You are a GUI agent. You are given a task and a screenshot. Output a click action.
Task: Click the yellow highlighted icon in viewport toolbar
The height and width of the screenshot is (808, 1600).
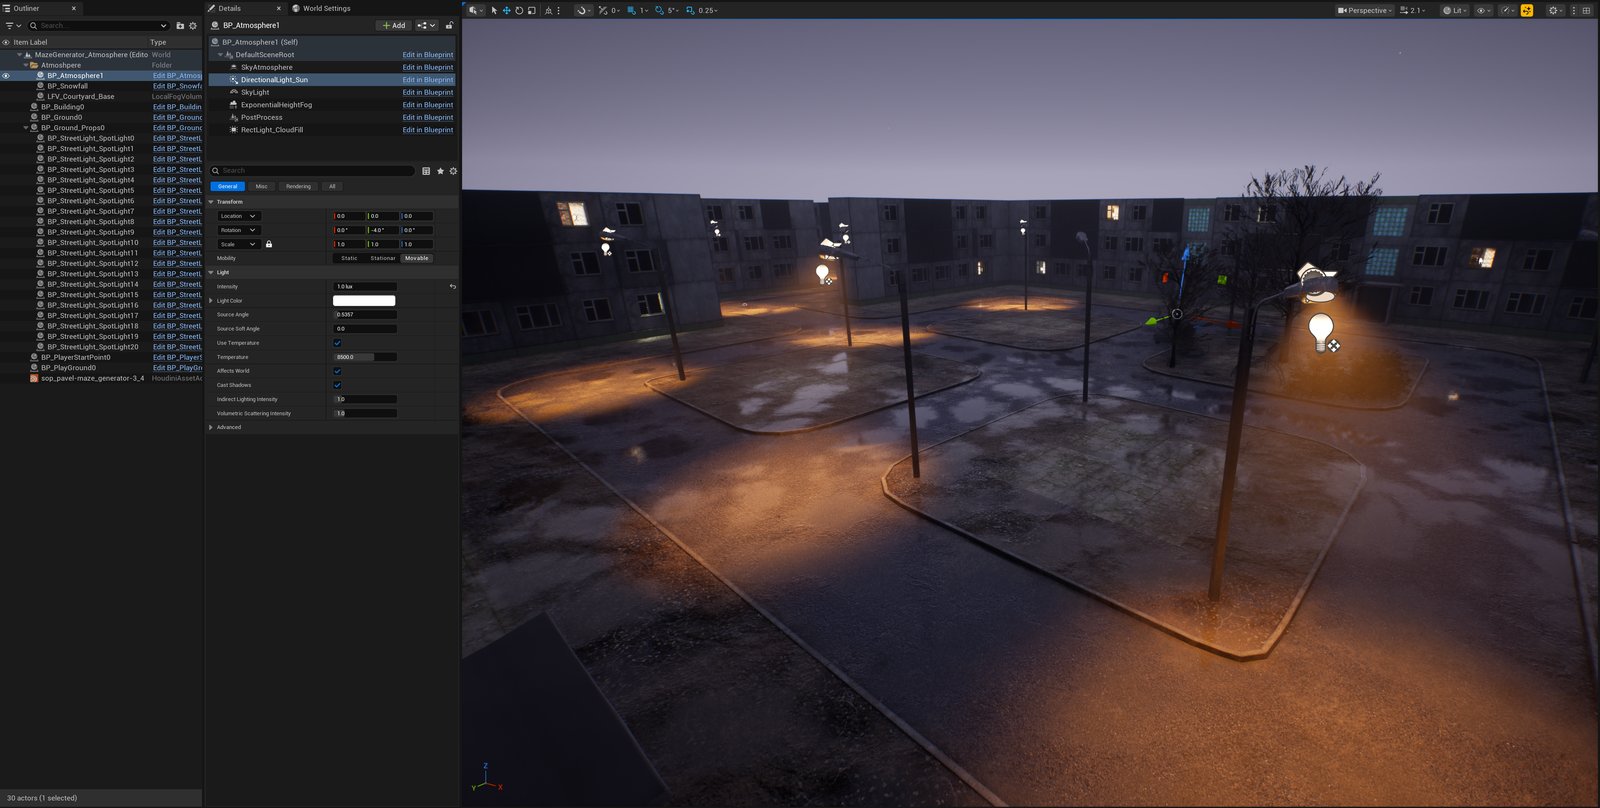pos(1527,10)
